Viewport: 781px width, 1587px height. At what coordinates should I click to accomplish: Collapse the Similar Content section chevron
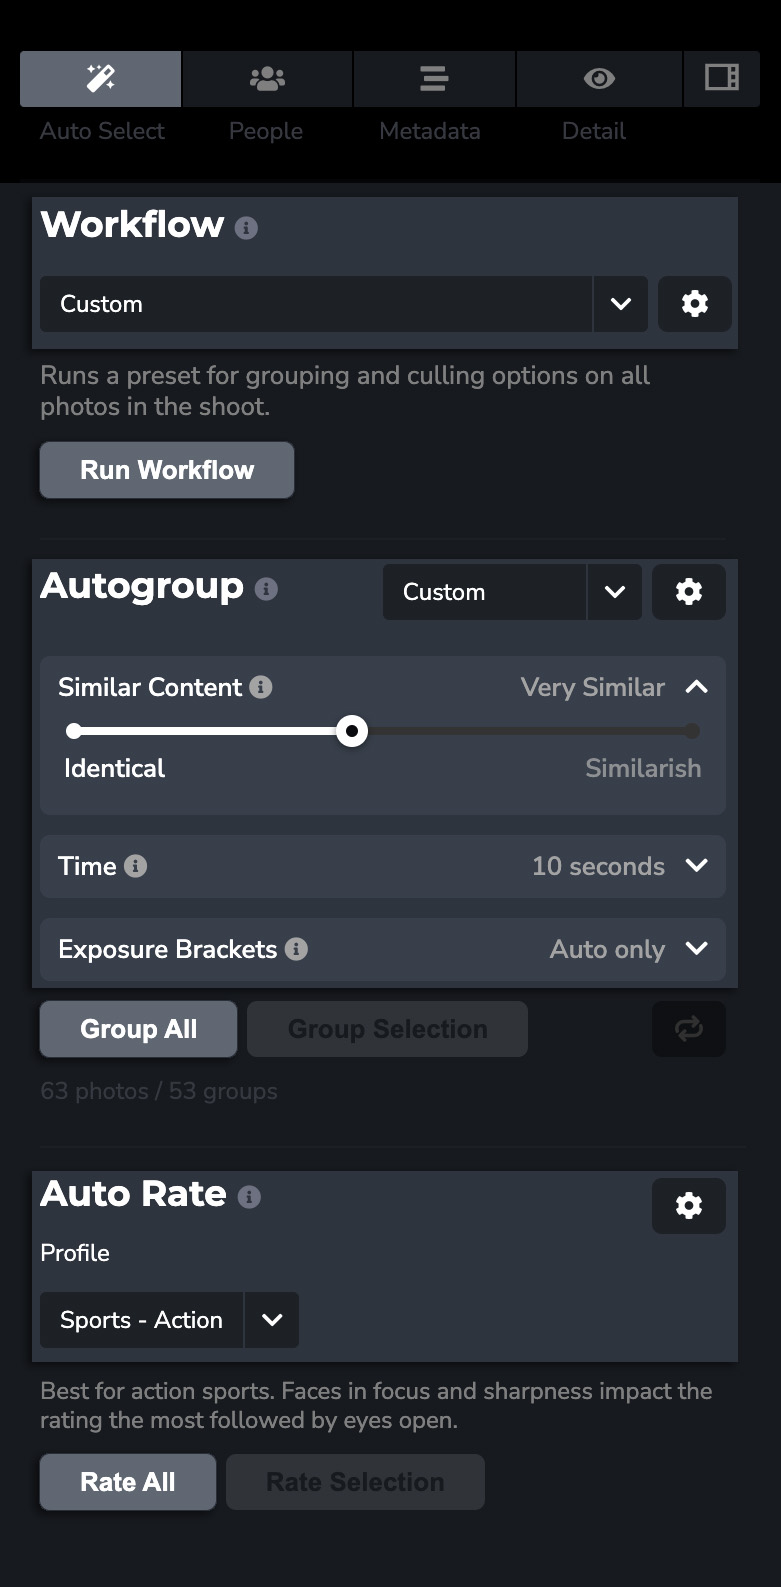[699, 687]
